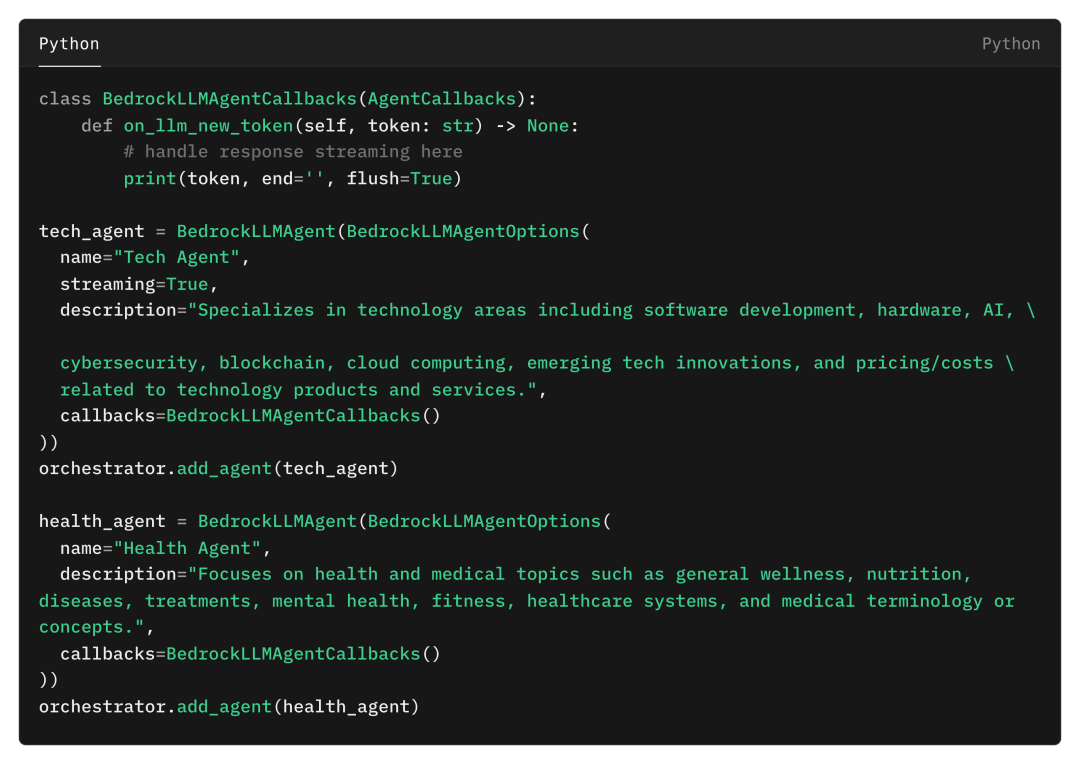
Task: Select the Python tab on the left
Action: coord(69,44)
